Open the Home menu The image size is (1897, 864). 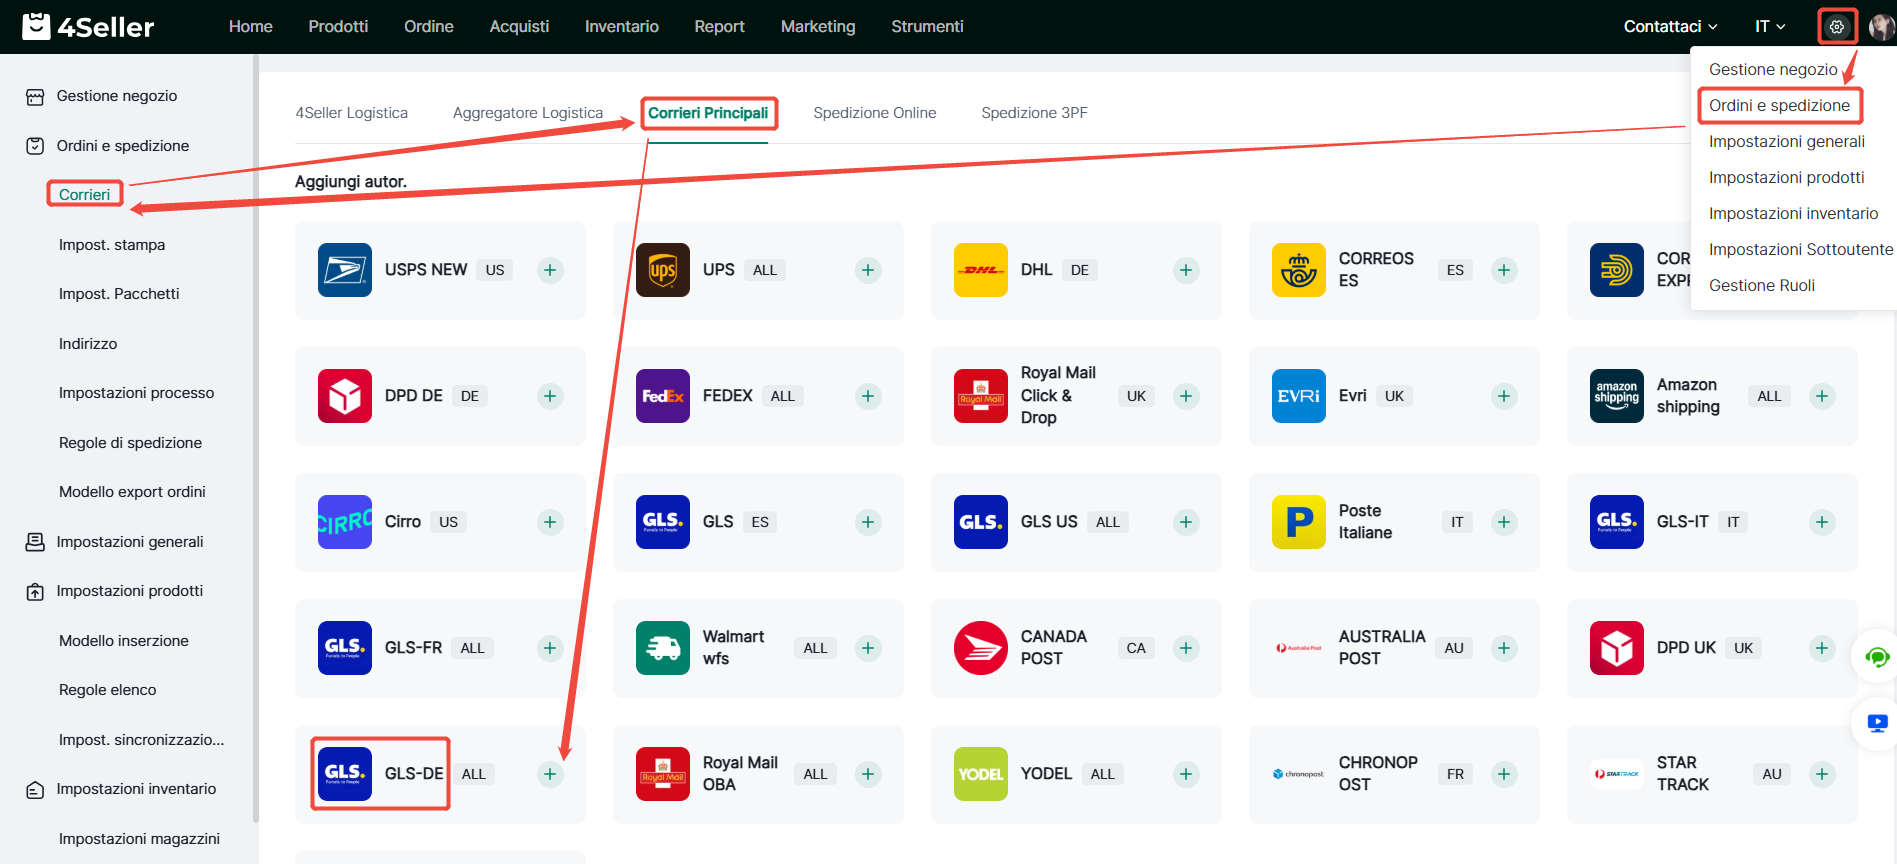(x=251, y=27)
